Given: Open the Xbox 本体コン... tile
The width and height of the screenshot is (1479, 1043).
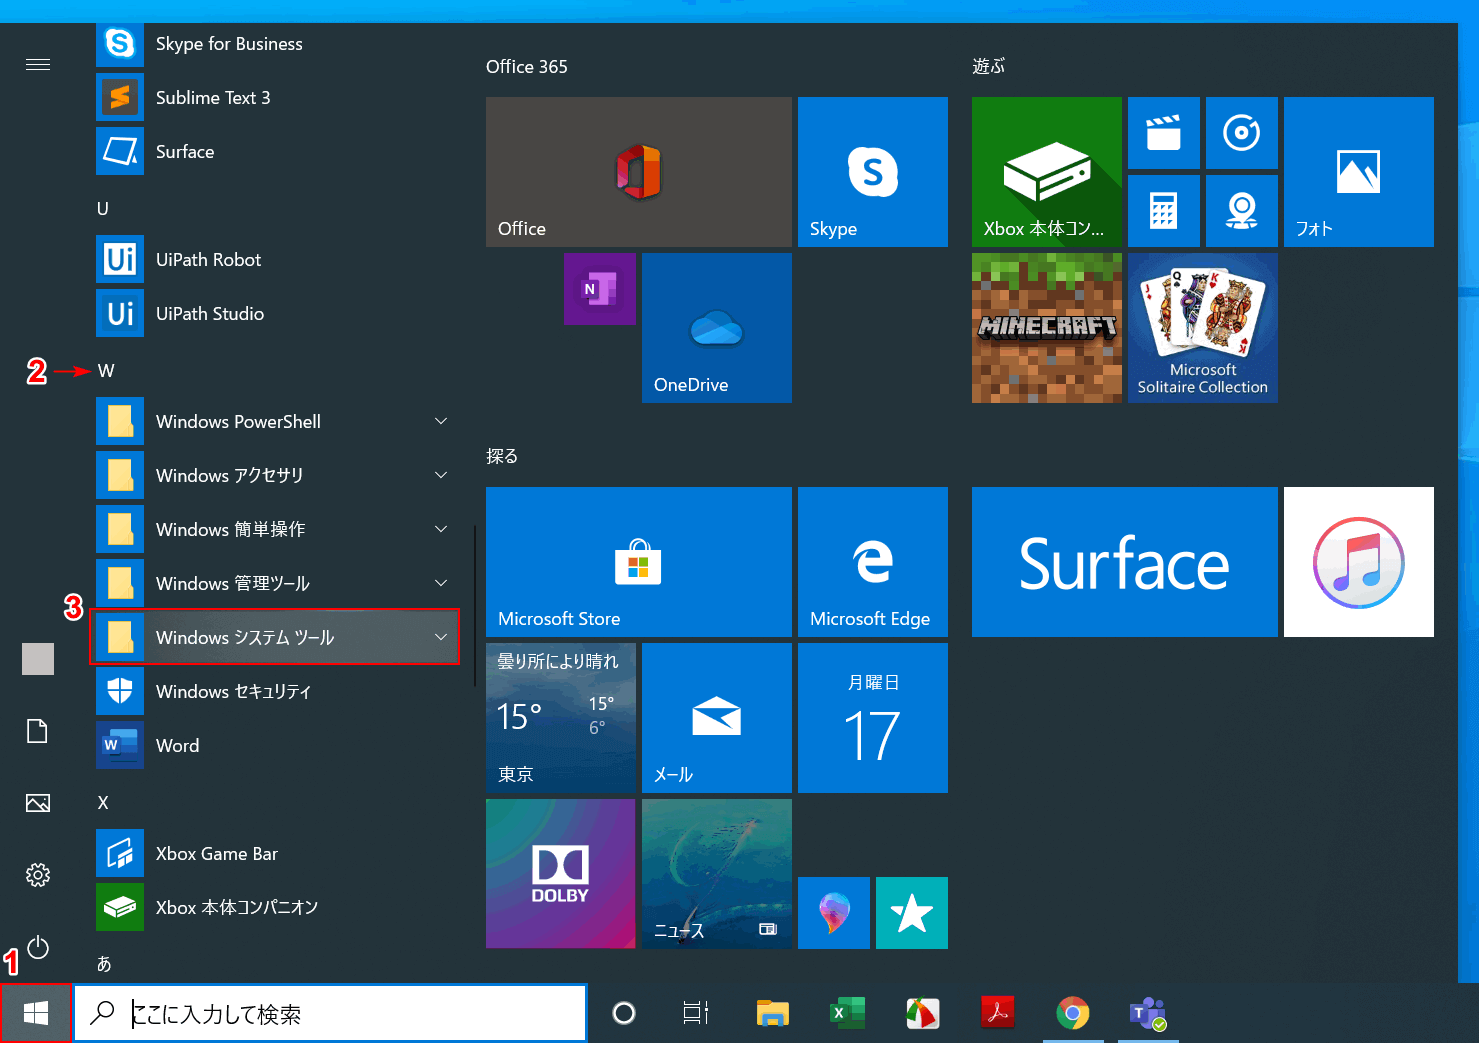Looking at the screenshot, I should (x=1046, y=172).
